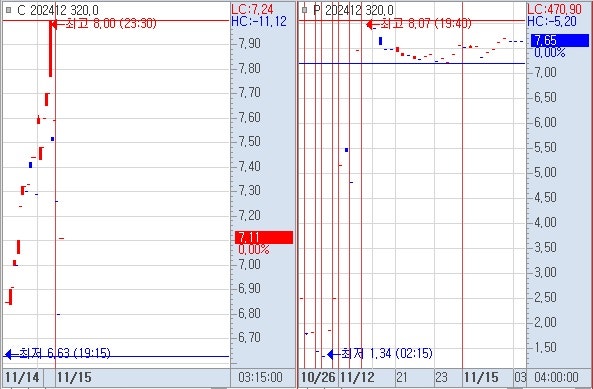Click the P 202412 320.0 chart title
This screenshot has width=593, height=389.
click(x=353, y=10)
